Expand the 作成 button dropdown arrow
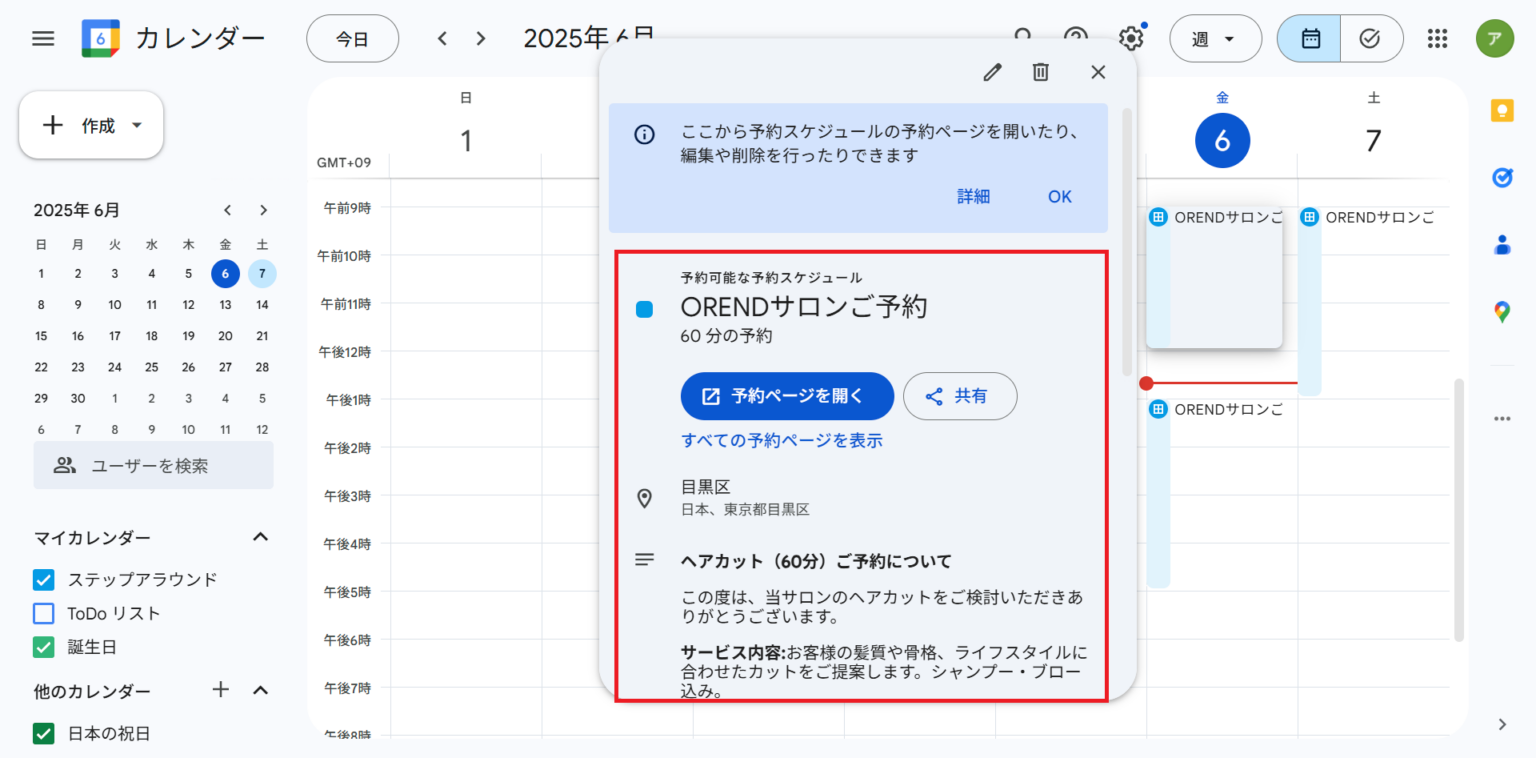Screen dimensions: 1536x758 tap(137, 125)
